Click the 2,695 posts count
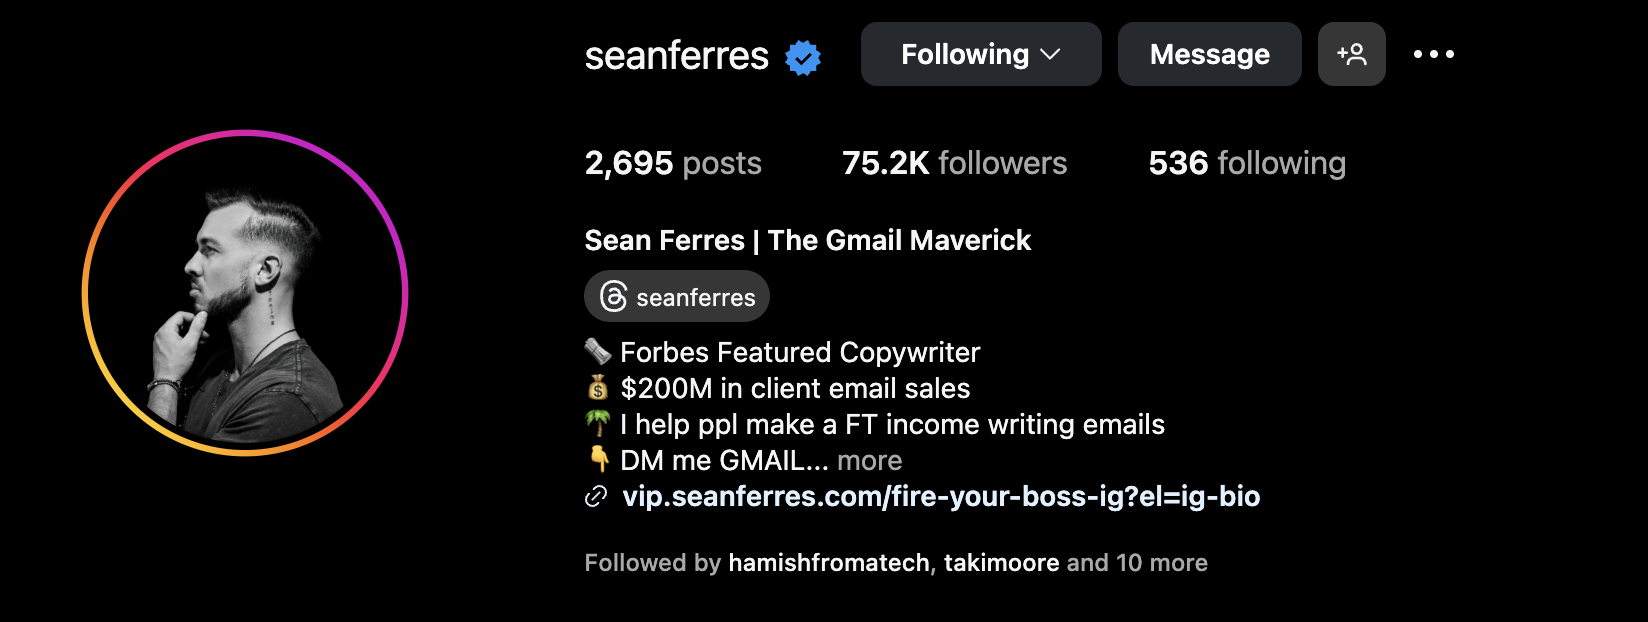 673,163
